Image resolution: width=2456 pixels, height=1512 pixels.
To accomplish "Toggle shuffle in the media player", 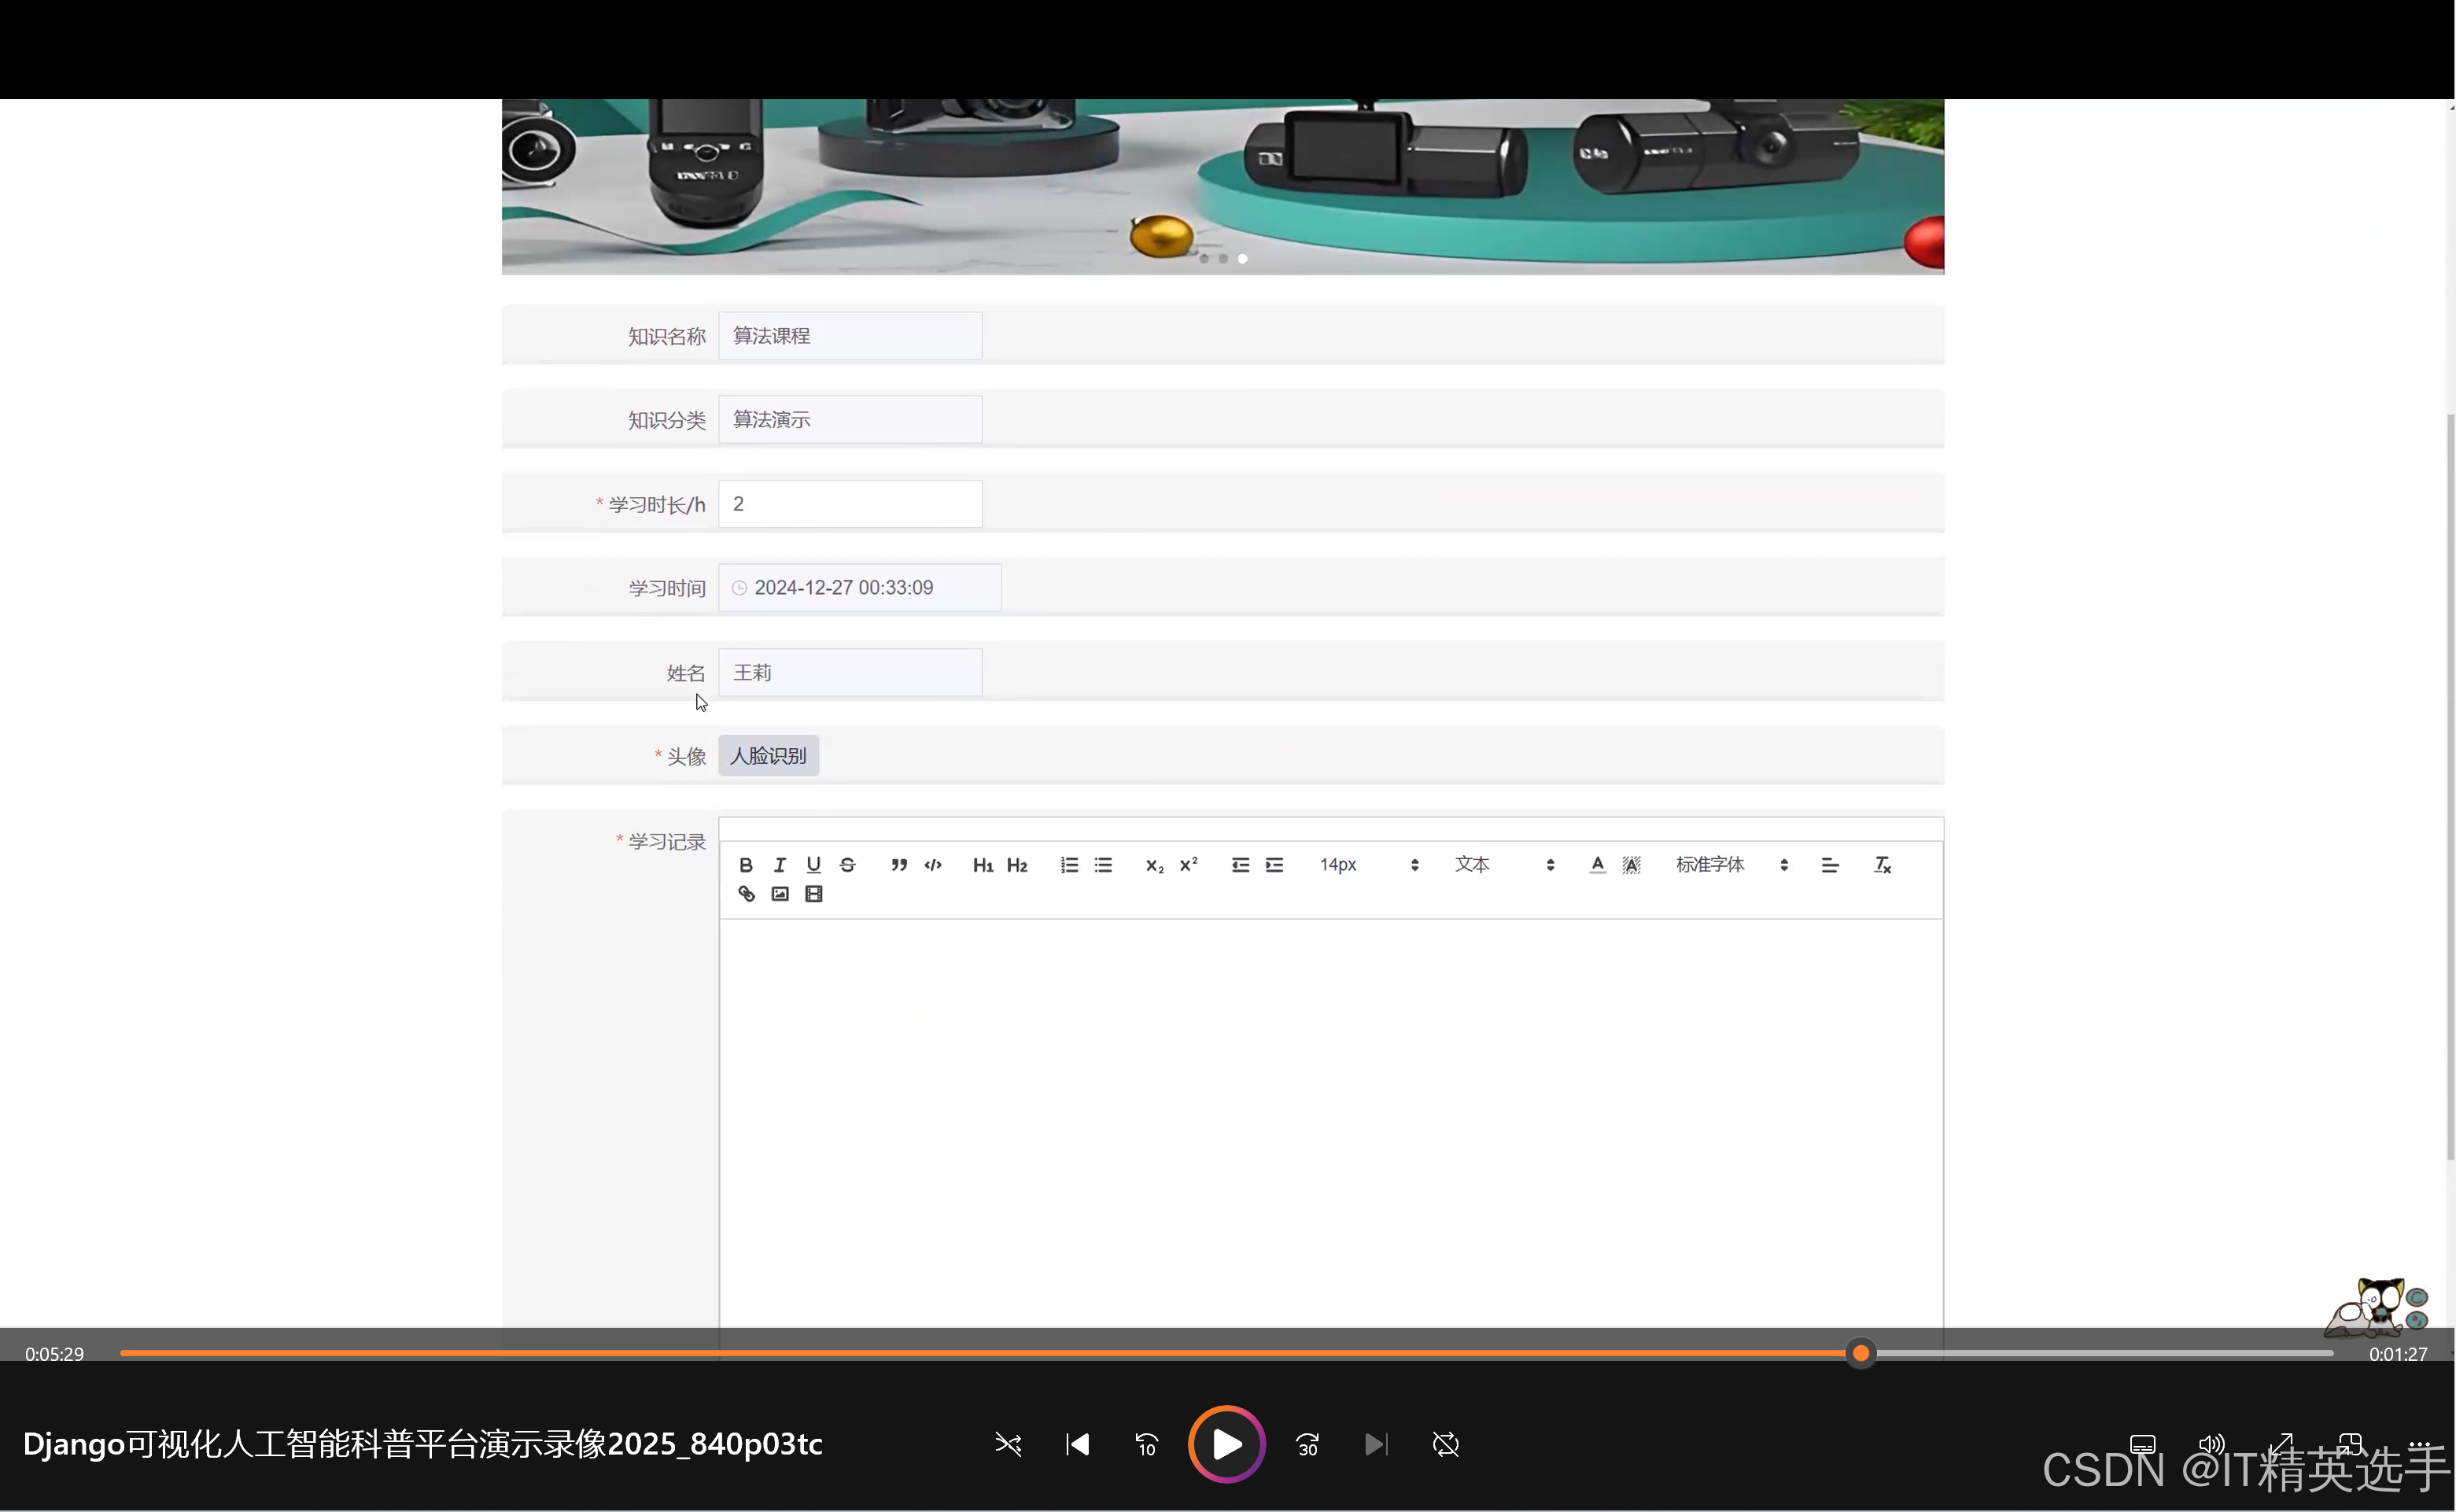I will pos(1008,1445).
